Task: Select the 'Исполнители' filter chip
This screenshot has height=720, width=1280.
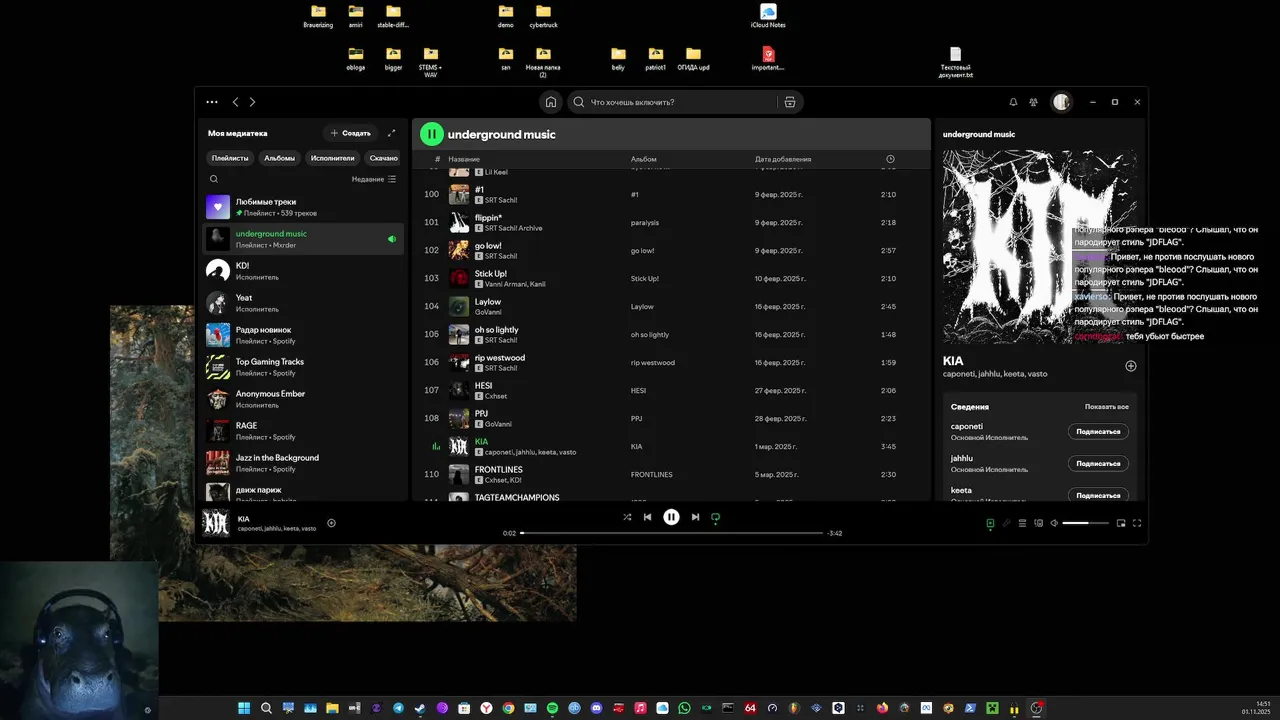Action: [x=333, y=158]
